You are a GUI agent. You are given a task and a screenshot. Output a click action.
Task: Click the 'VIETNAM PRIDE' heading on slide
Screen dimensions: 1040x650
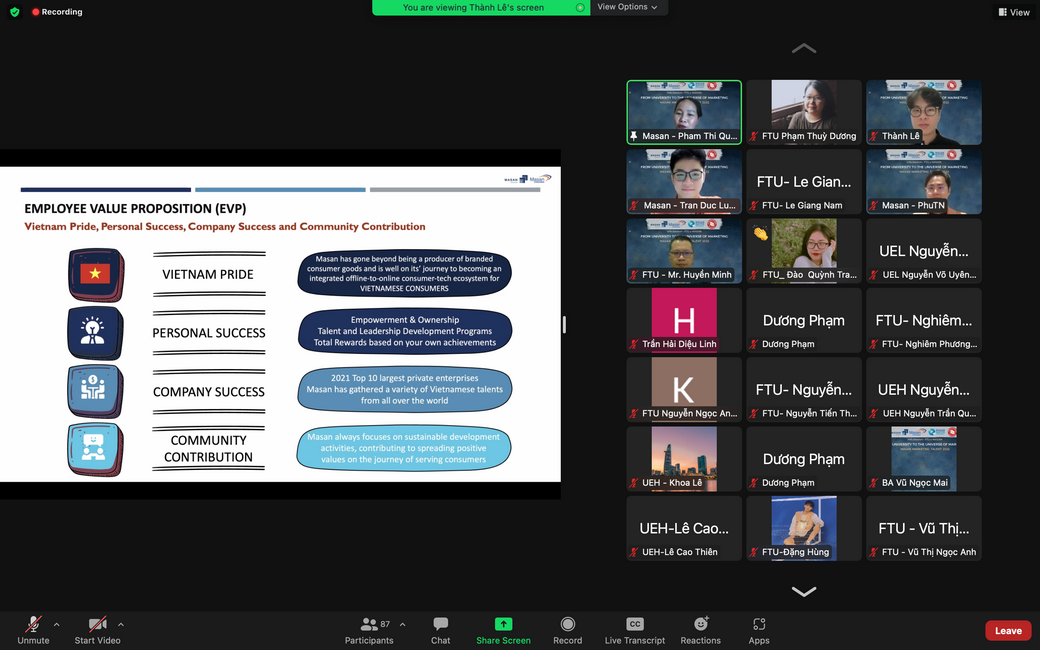click(208, 275)
